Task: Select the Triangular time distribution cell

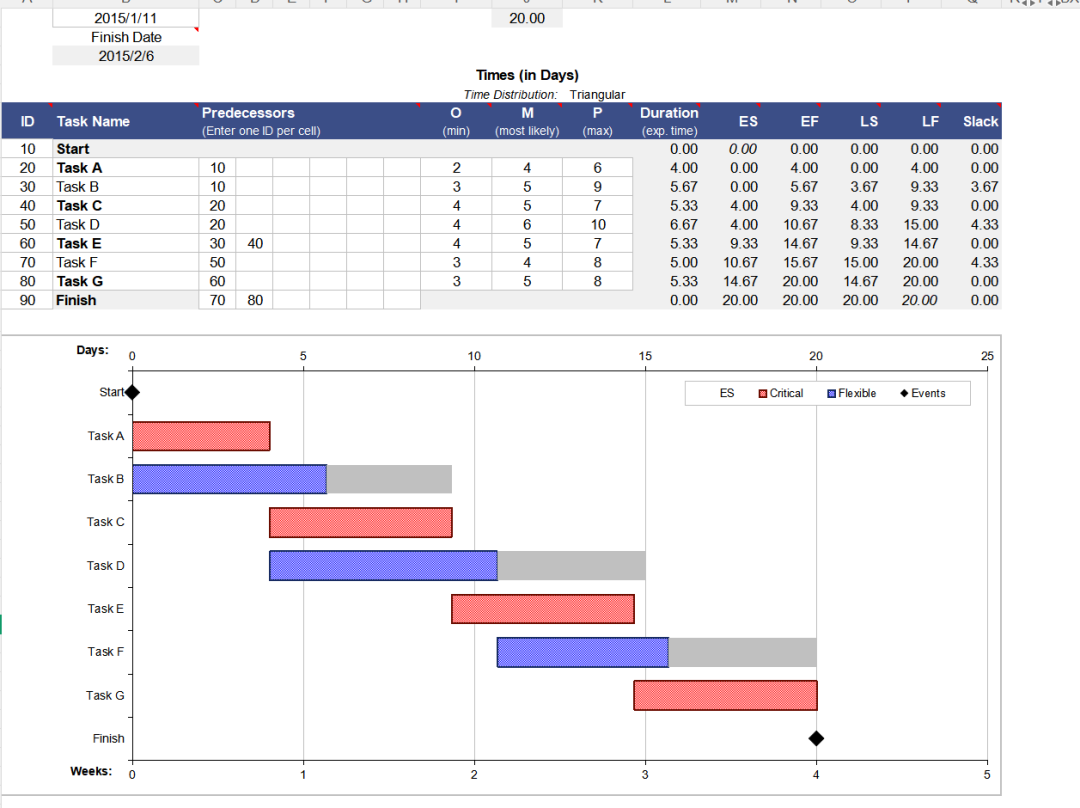Action: coord(597,95)
